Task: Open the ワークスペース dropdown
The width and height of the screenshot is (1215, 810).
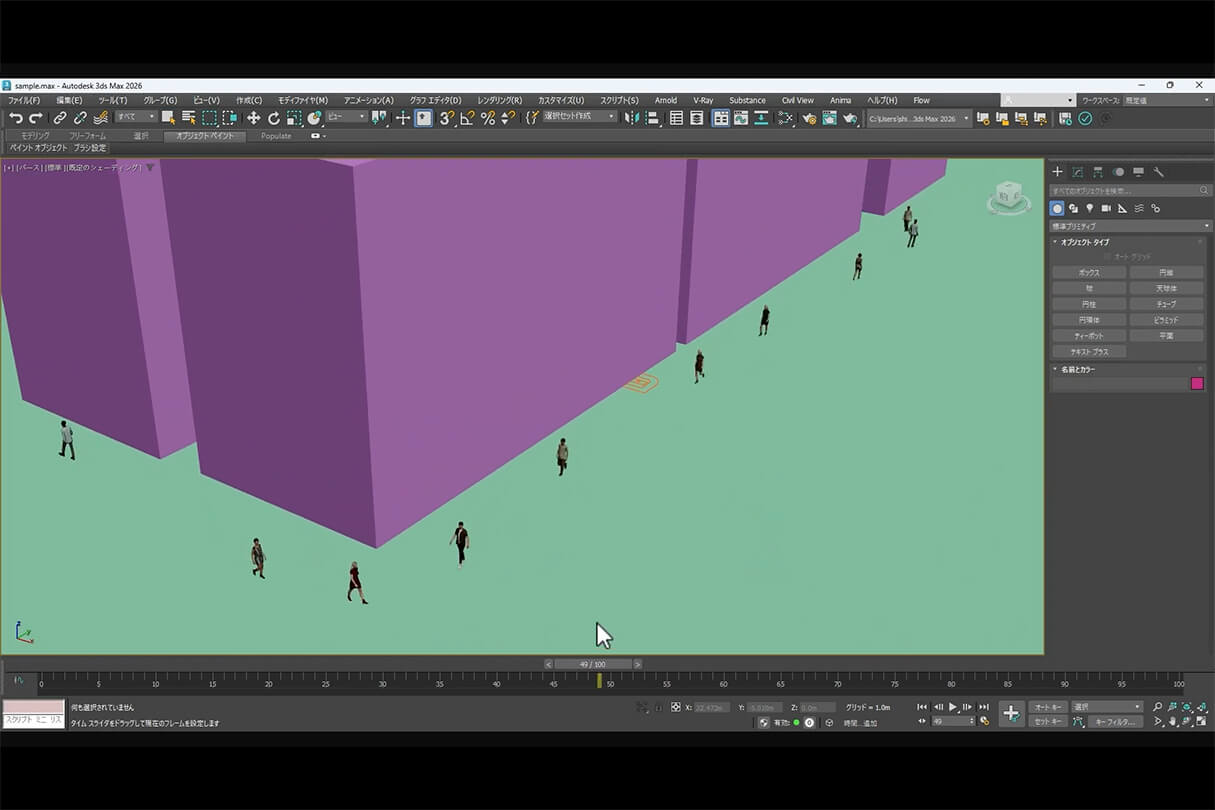Action: (x=1165, y=100)
